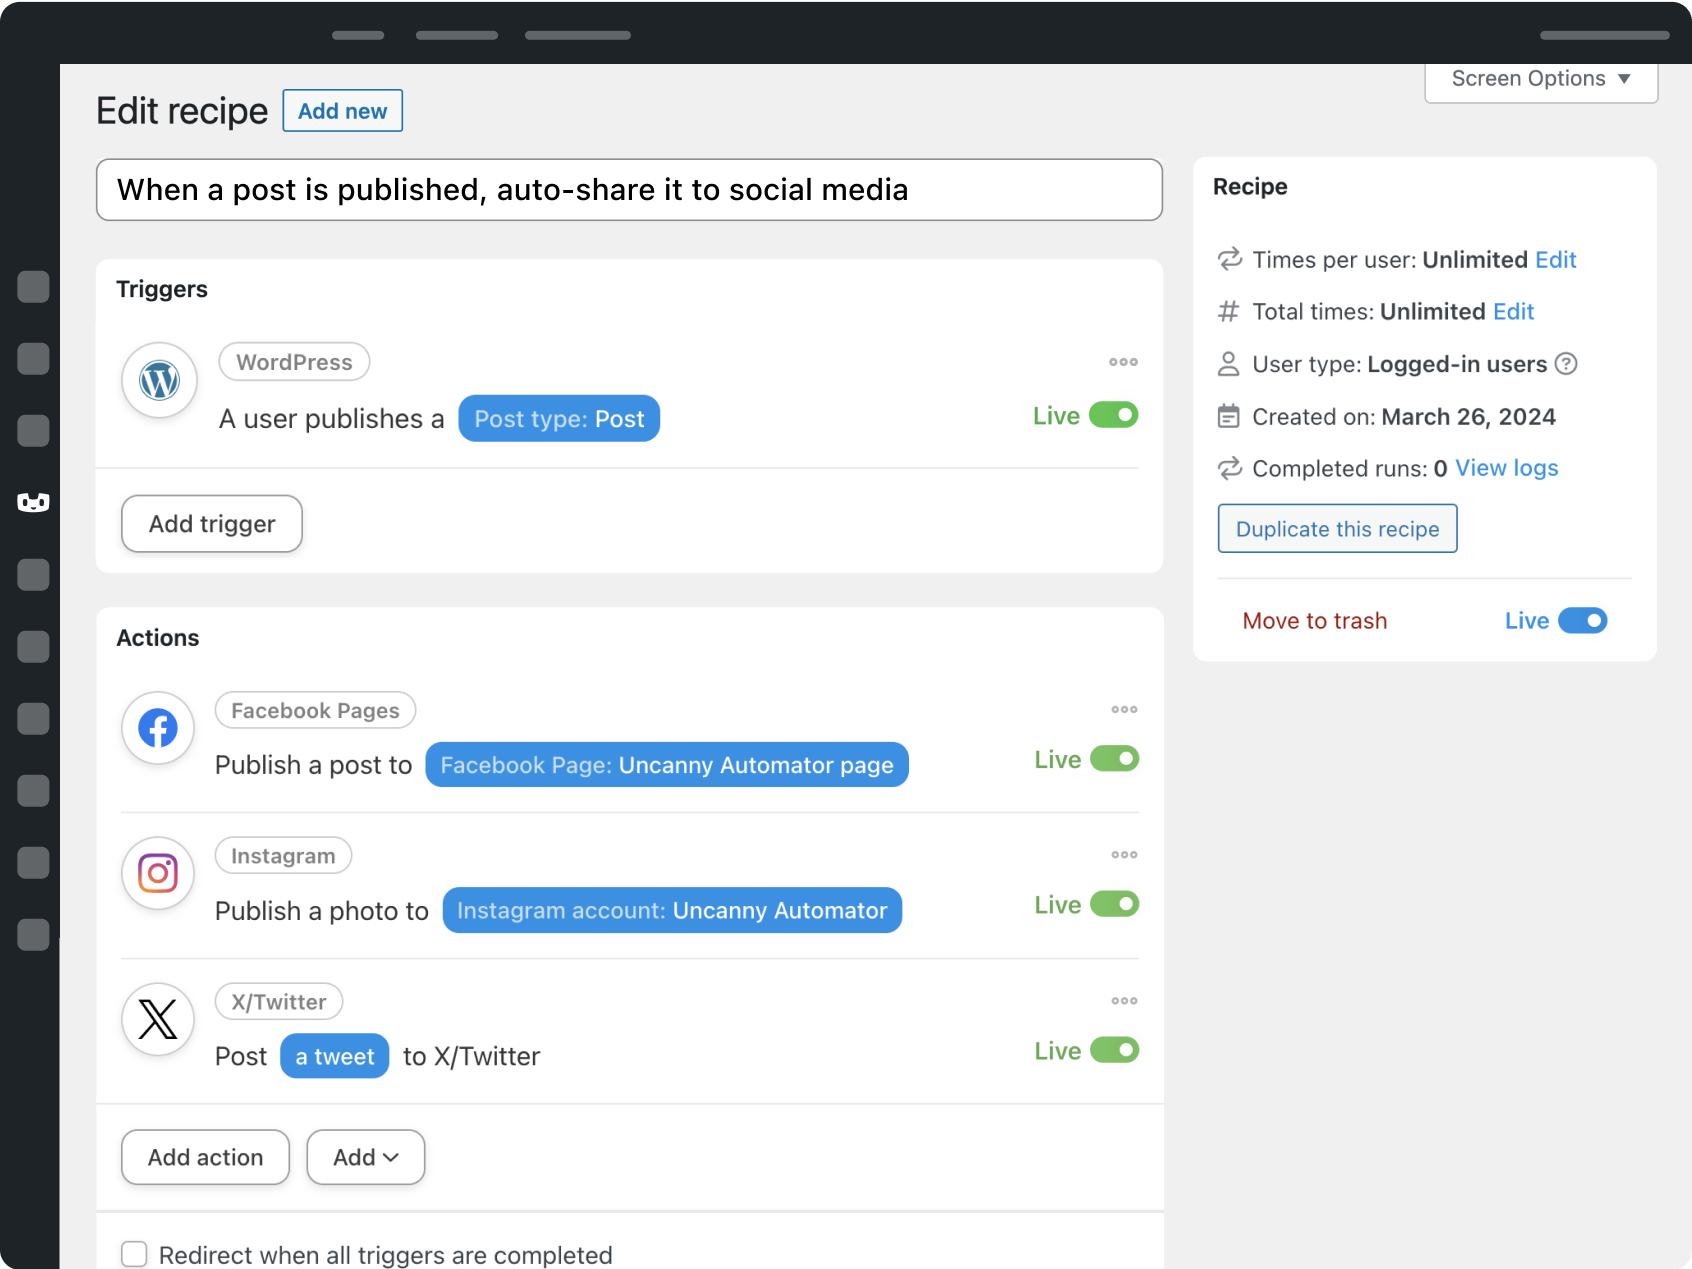Open the Facebook action options menu
Image resolution: width=1692 pixels, height=1269 pixels.
coord(1123,709)
